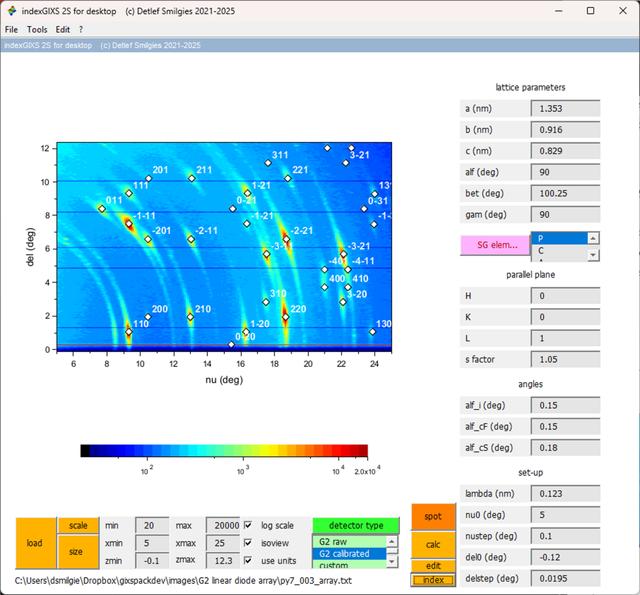Click the scale button

78,525
